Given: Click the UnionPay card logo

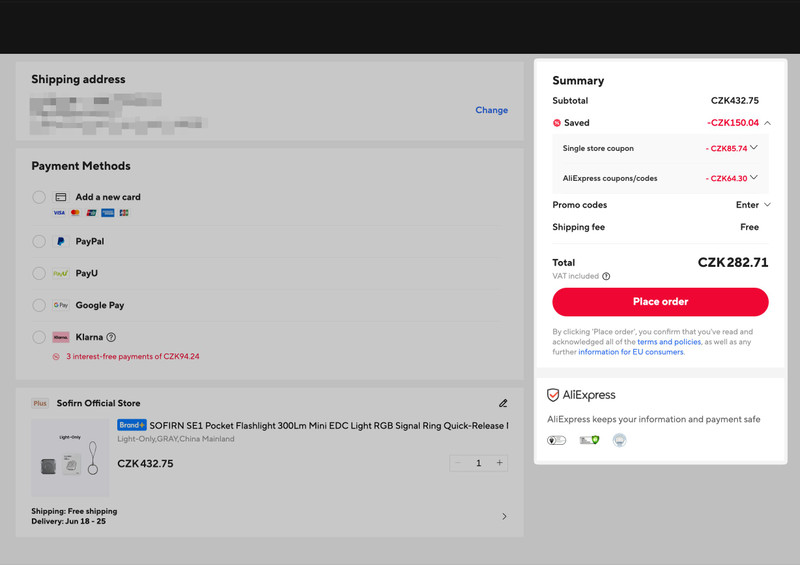Looking at the screenshot, I should coord(91,213).
